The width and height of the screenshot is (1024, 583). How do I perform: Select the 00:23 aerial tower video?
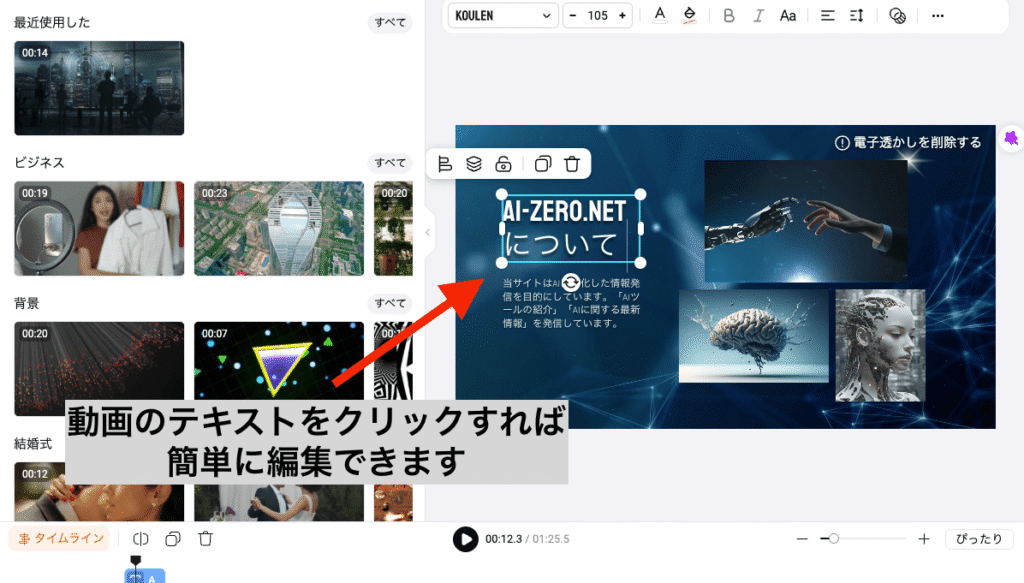point(279,228)
